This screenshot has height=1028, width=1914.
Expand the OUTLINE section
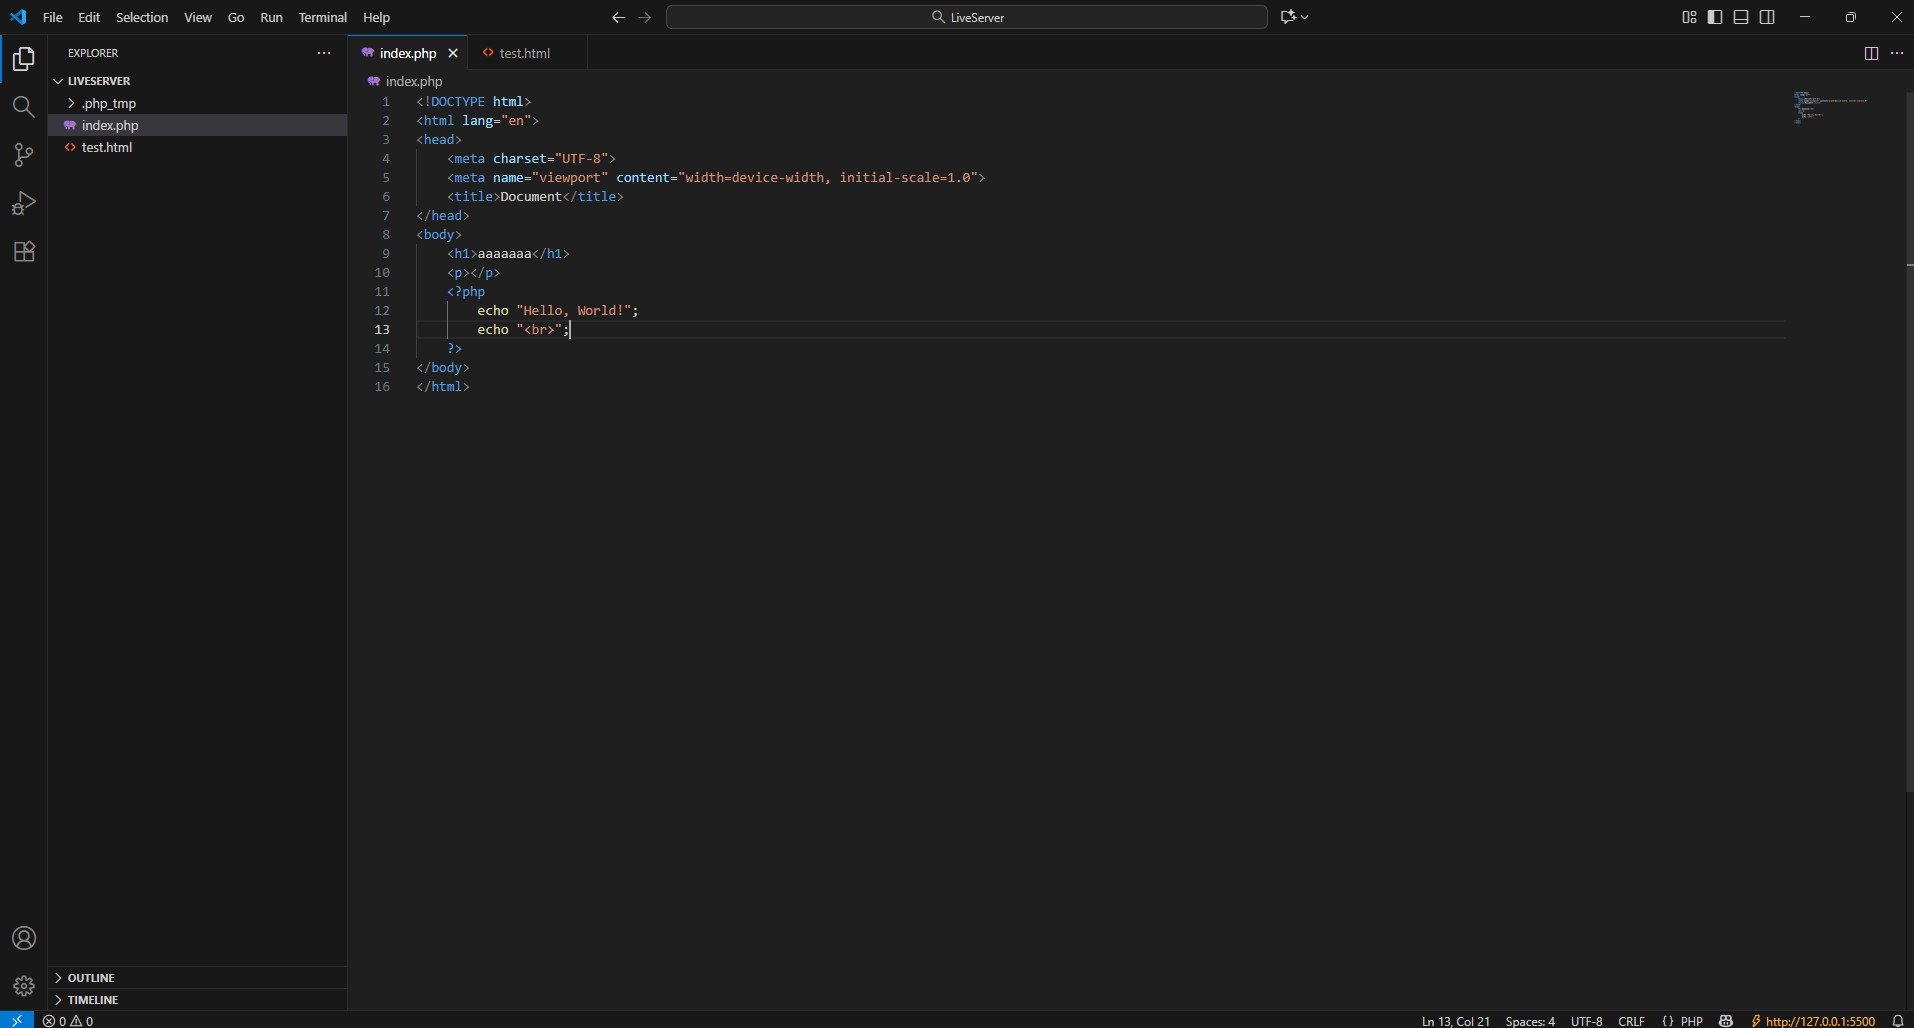tap(91, 977)
